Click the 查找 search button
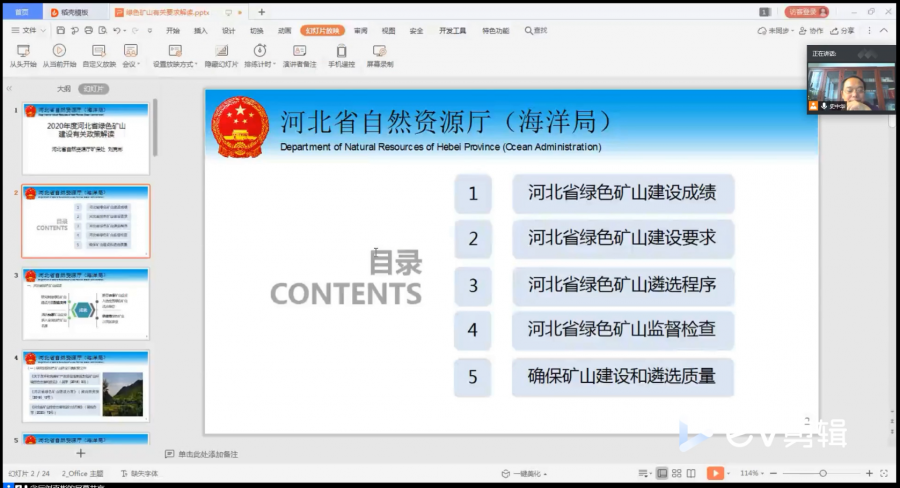This screenshot has height=488, width=900. [x=536, y=30]
